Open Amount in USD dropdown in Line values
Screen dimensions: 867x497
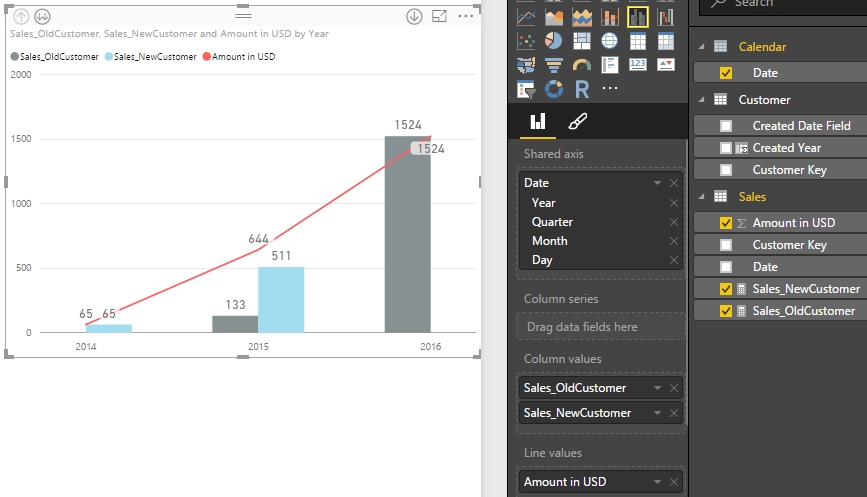click(x=657, y=482)
